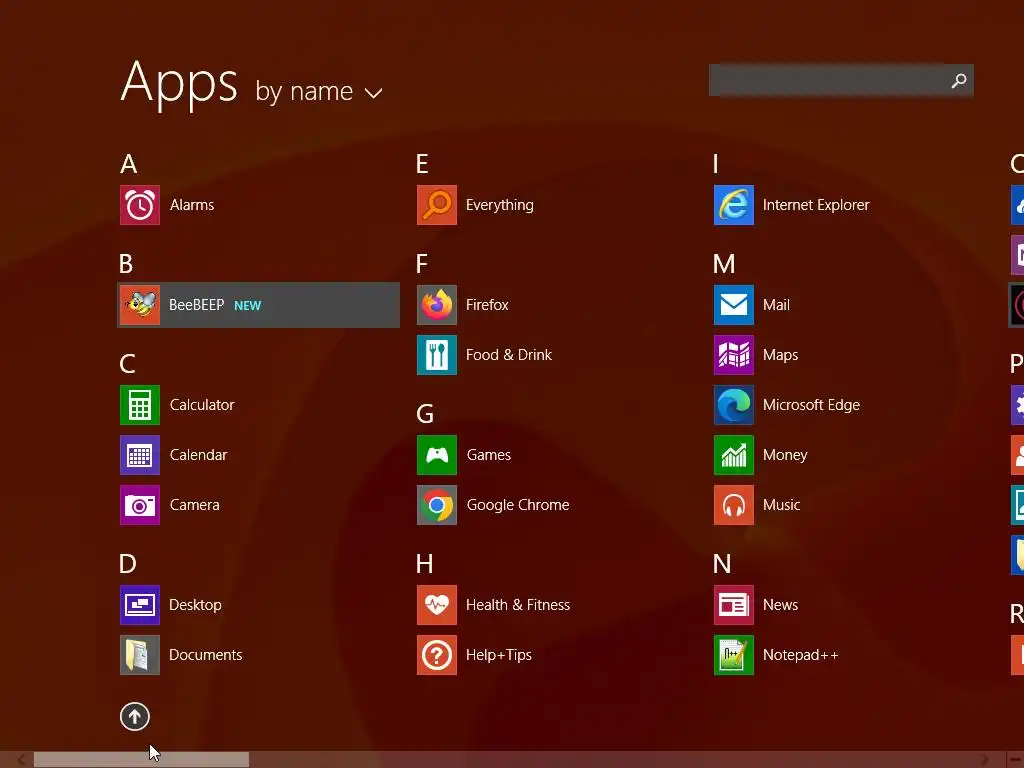Open the Calendar app icon
This screenshot has height=768, width=1024.
point(140,455)
